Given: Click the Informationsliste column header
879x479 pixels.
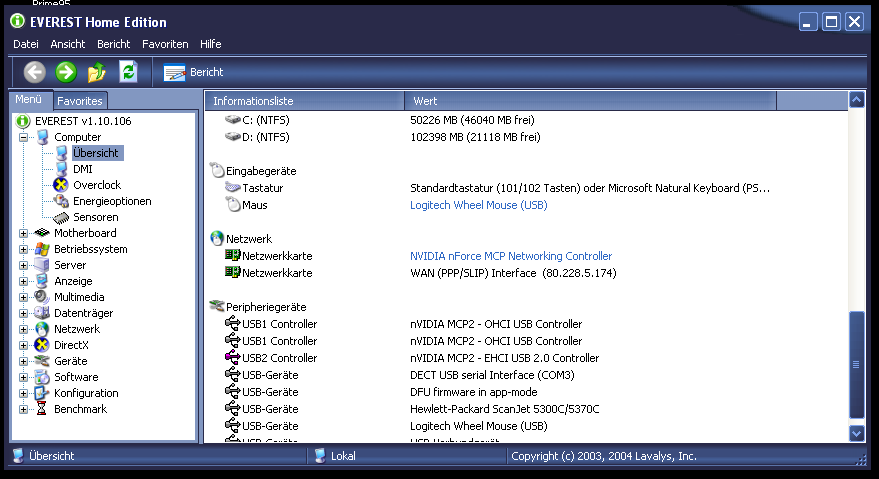Looking at the screenshot, I should pyautogui.click(x=305, y=101).
